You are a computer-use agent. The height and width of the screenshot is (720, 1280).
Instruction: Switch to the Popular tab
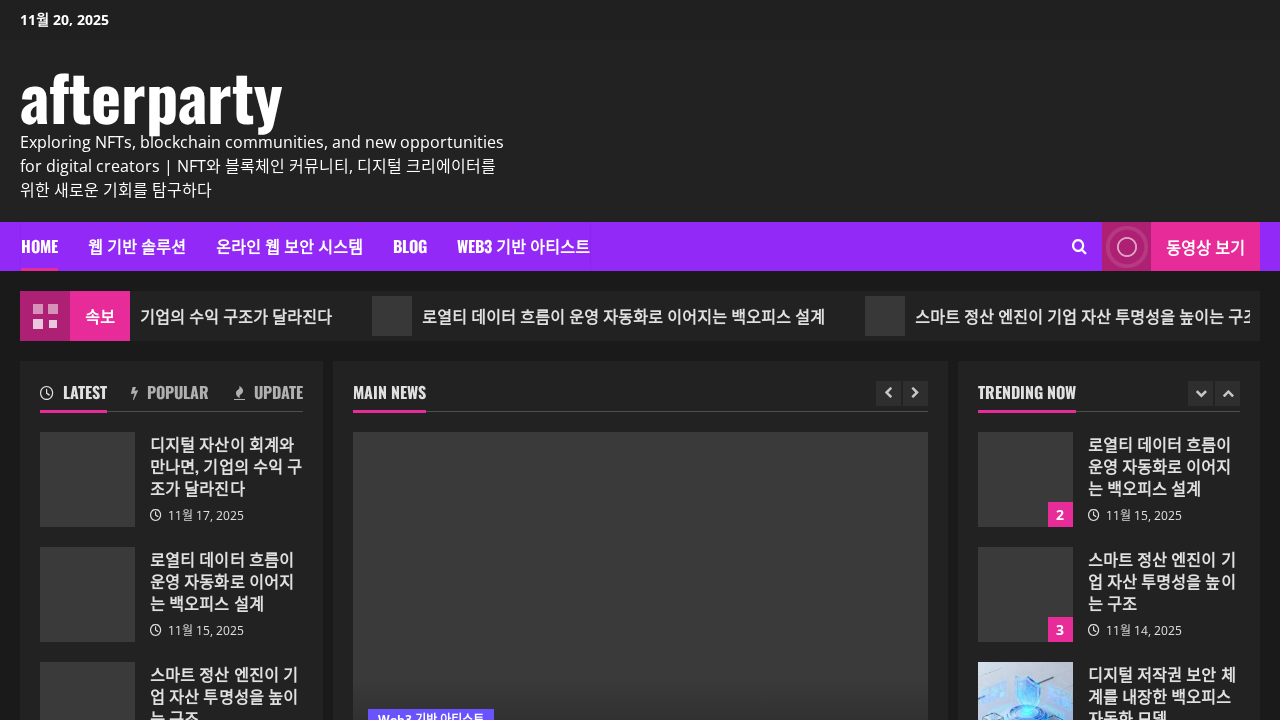(169, 393)
